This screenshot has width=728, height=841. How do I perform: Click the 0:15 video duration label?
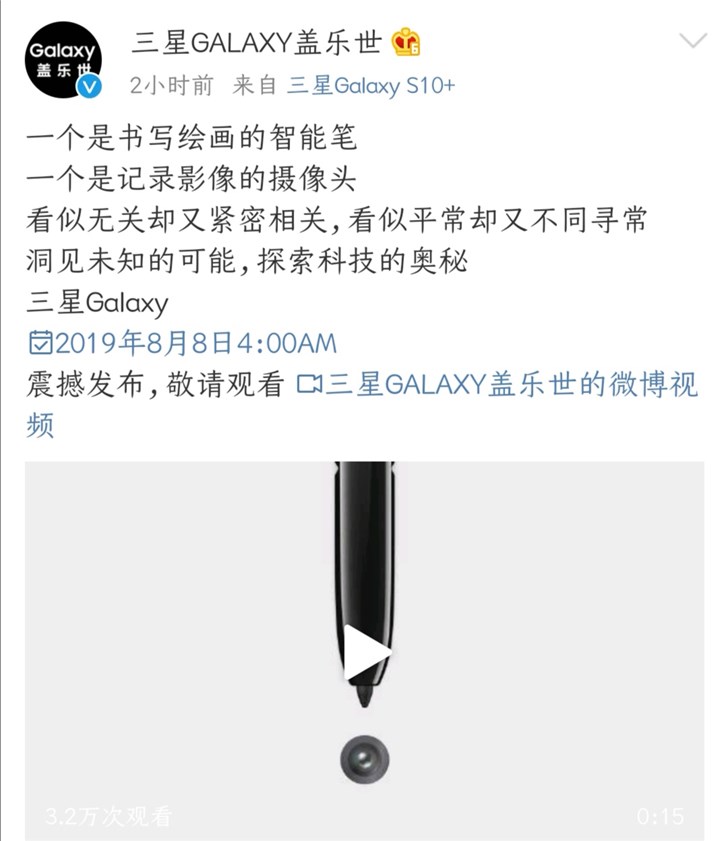(x=660, y=817)
